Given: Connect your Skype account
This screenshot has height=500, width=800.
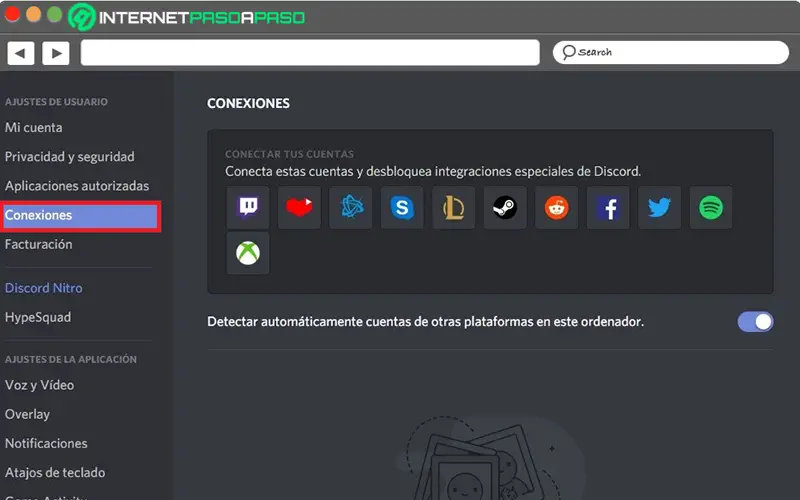Looking at the screenshot, I should tap(402, 207).
